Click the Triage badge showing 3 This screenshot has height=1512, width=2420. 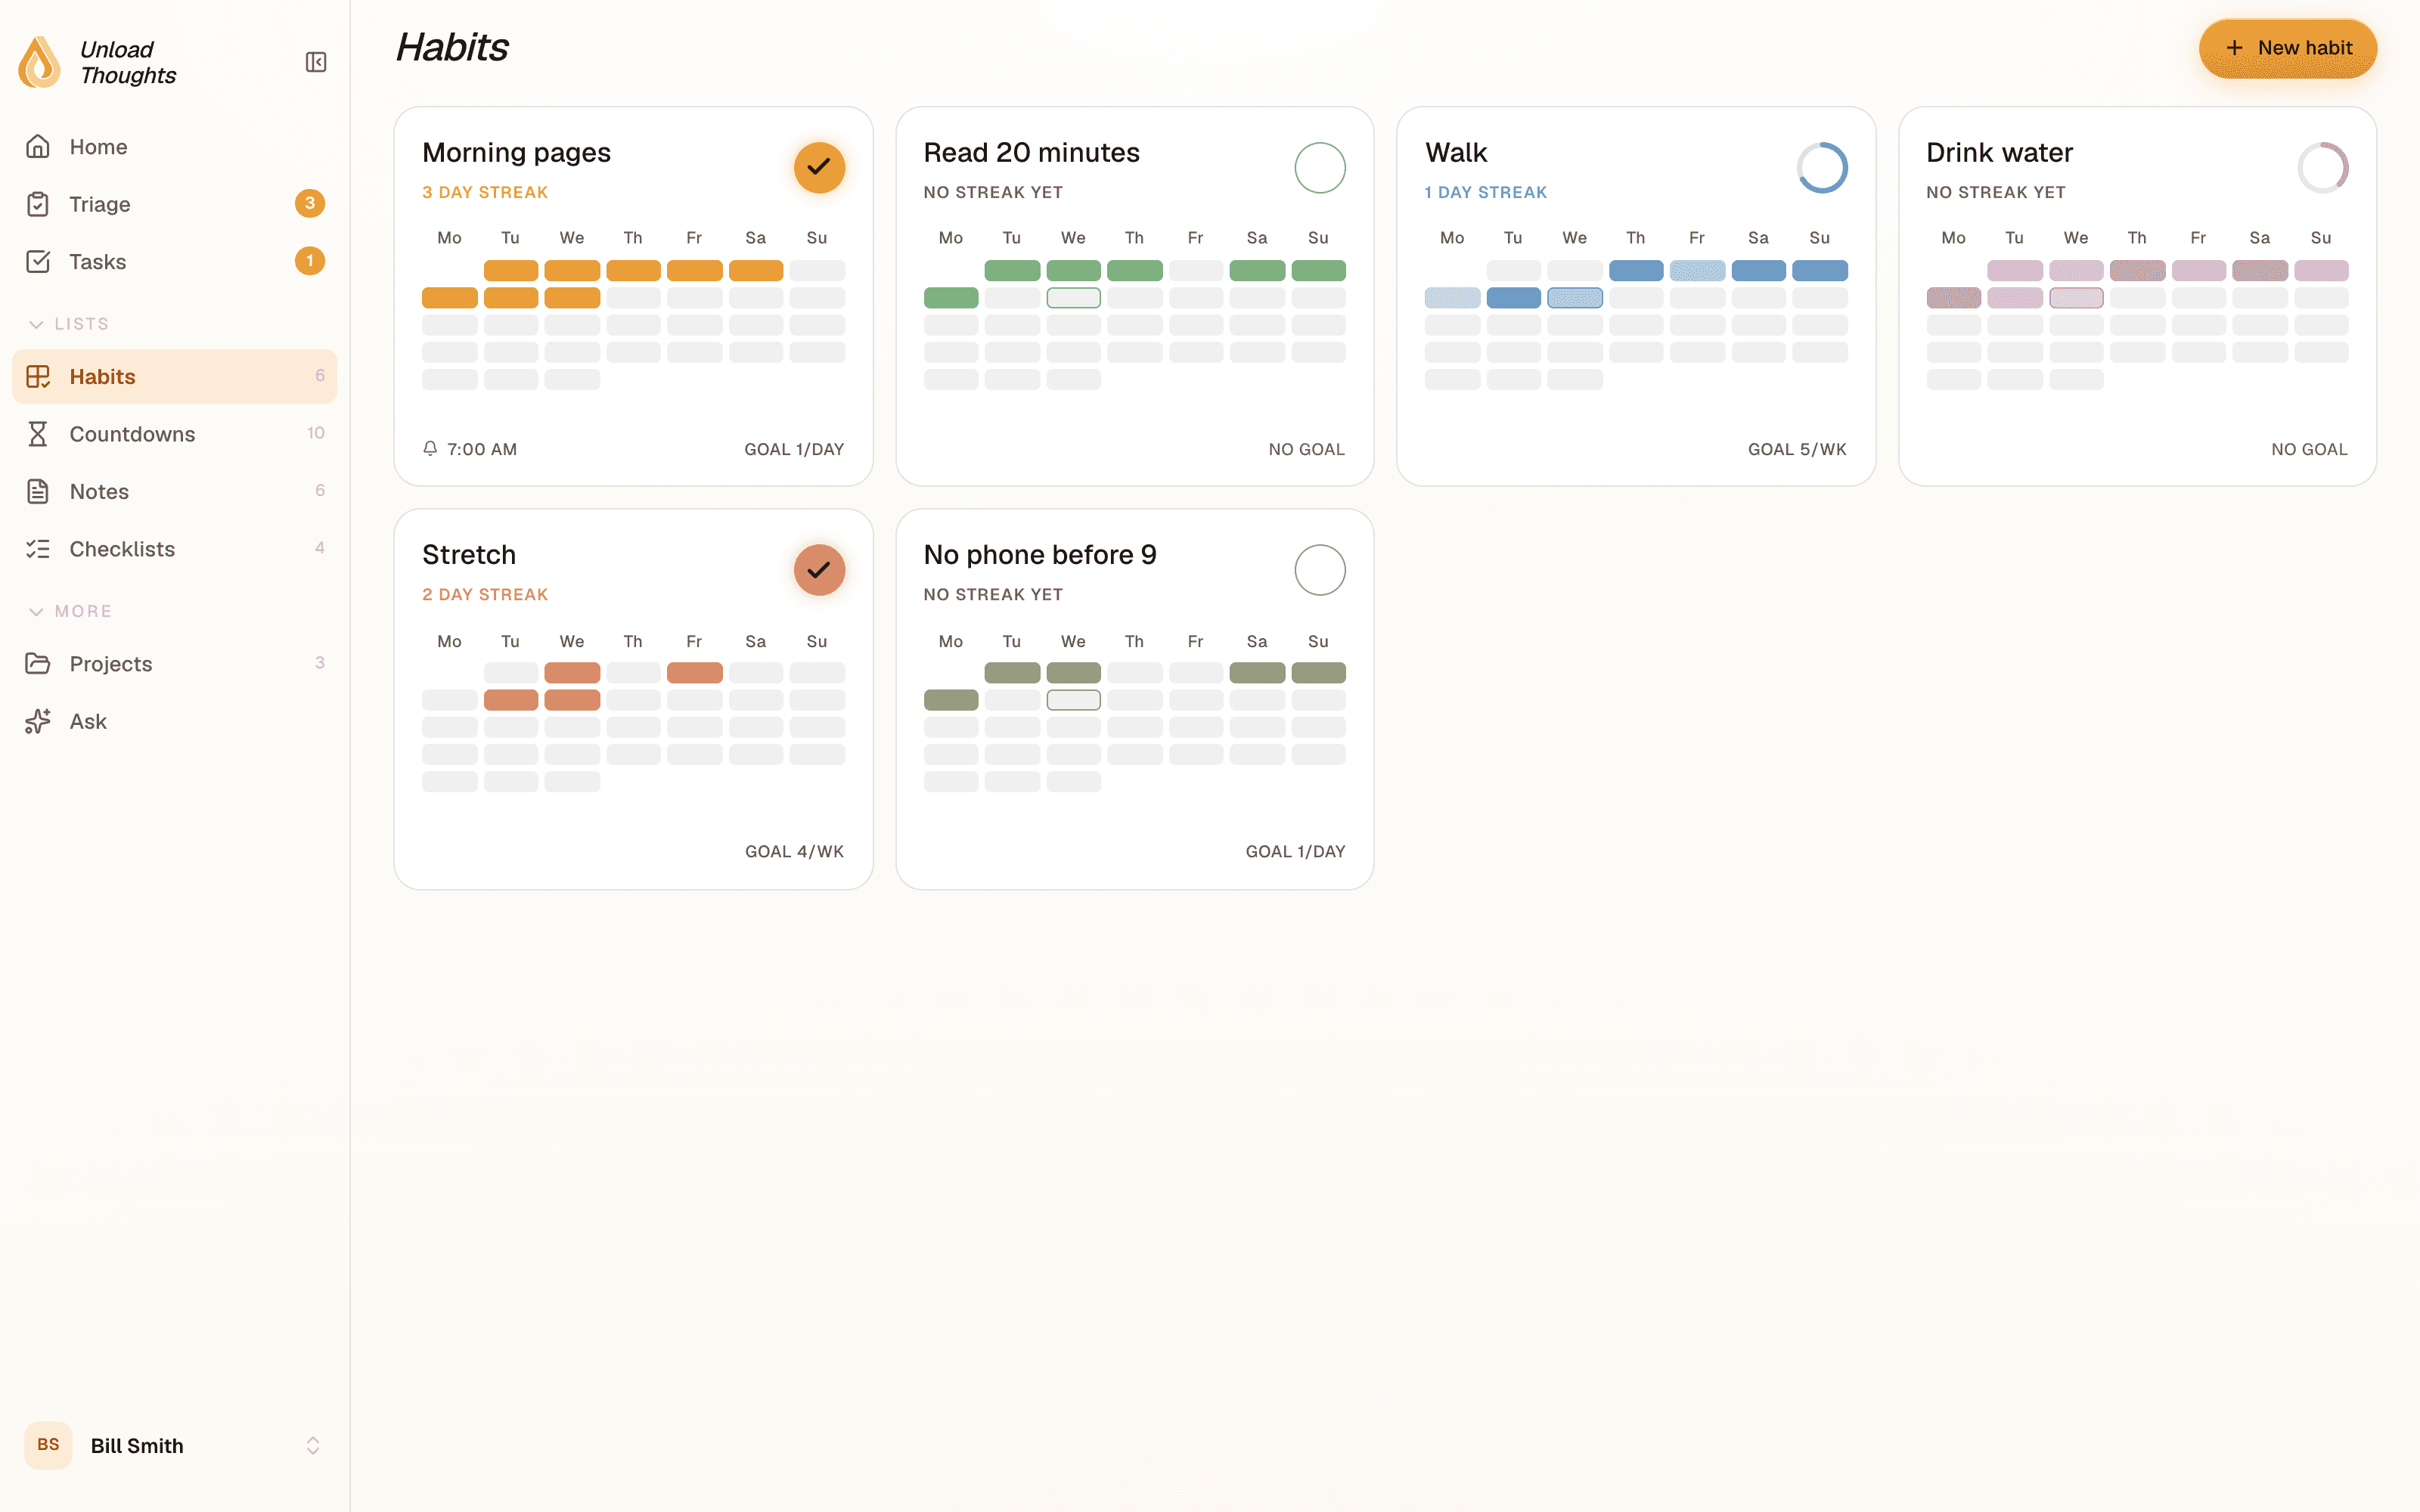[310, 204]
